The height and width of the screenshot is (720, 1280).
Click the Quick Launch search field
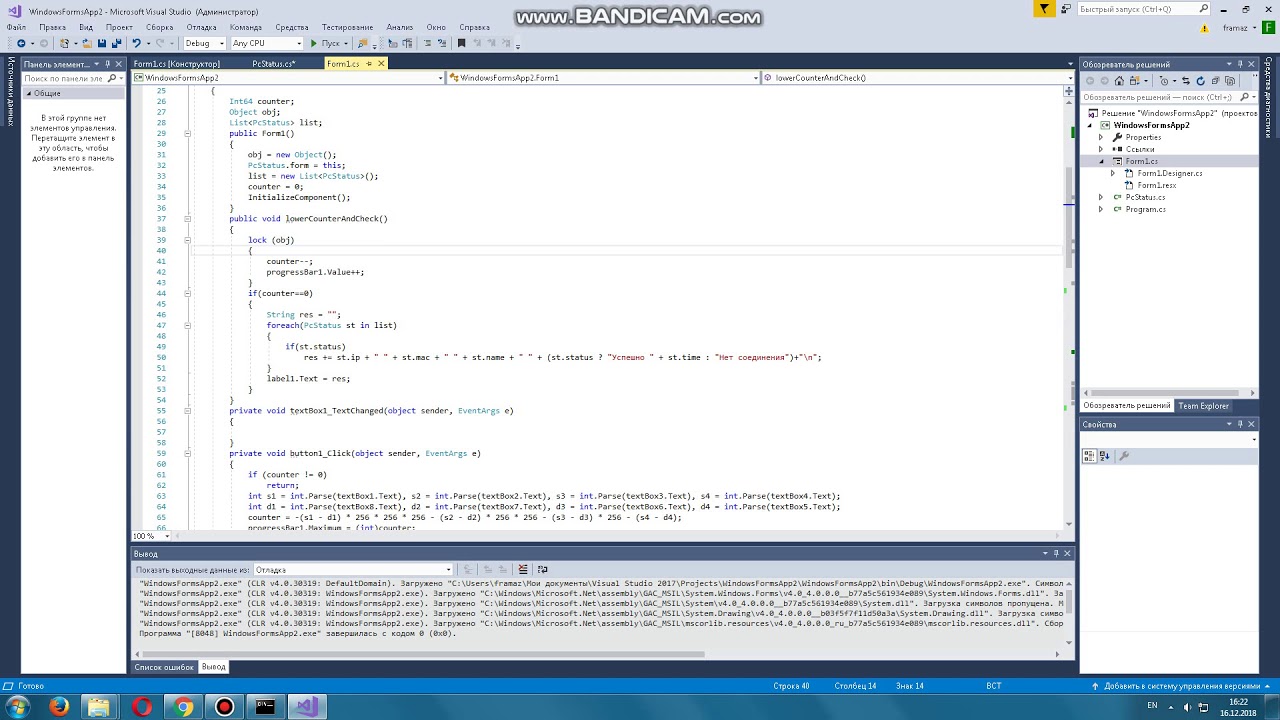[1138, 9]
